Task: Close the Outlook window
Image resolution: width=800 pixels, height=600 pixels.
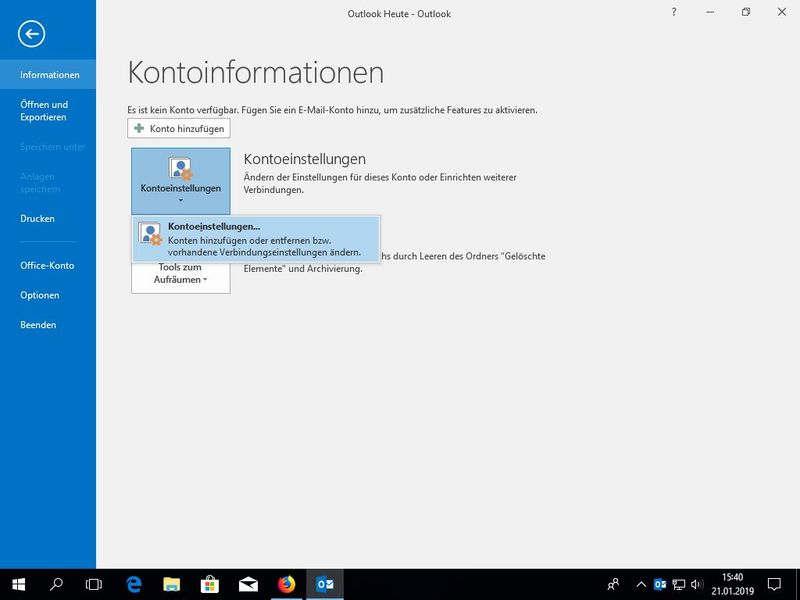Action: click(782, 12)
